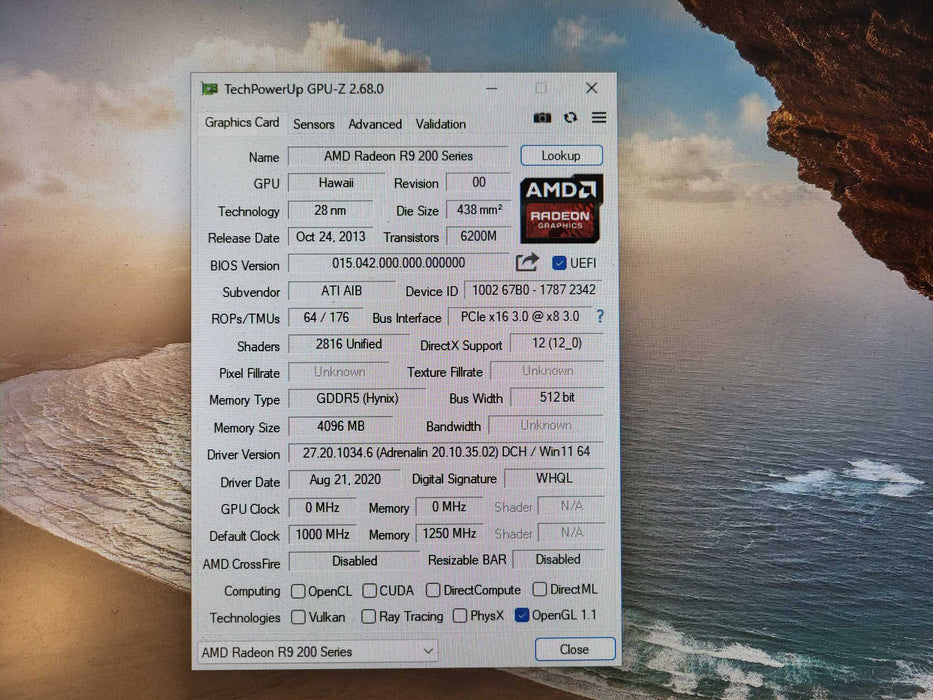Click the Bus Interface question mark

[600, 316]
